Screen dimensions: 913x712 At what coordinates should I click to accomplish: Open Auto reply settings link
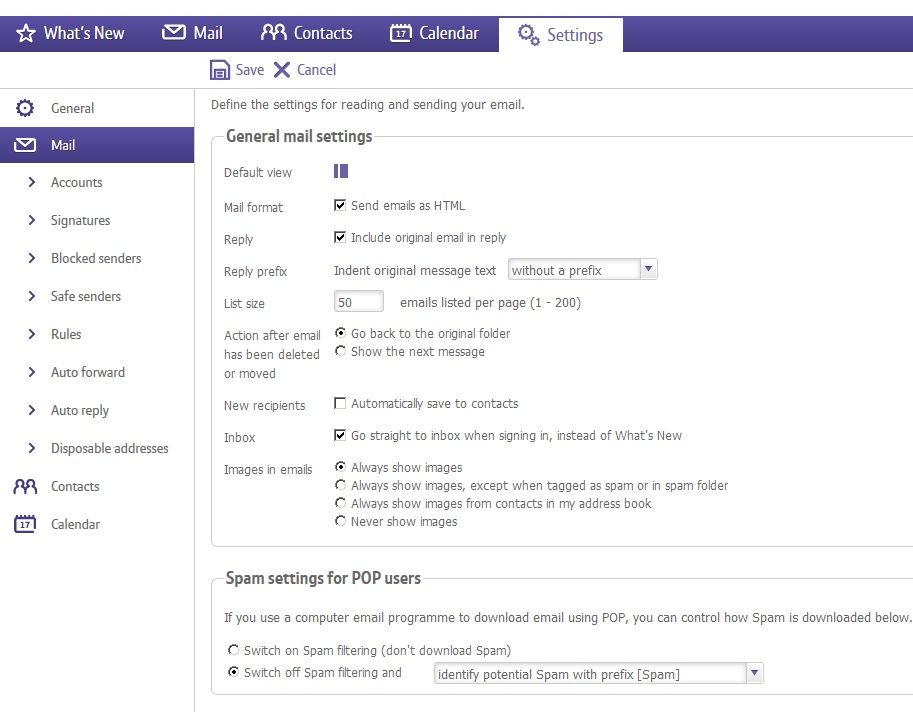[x=80, y=410]
